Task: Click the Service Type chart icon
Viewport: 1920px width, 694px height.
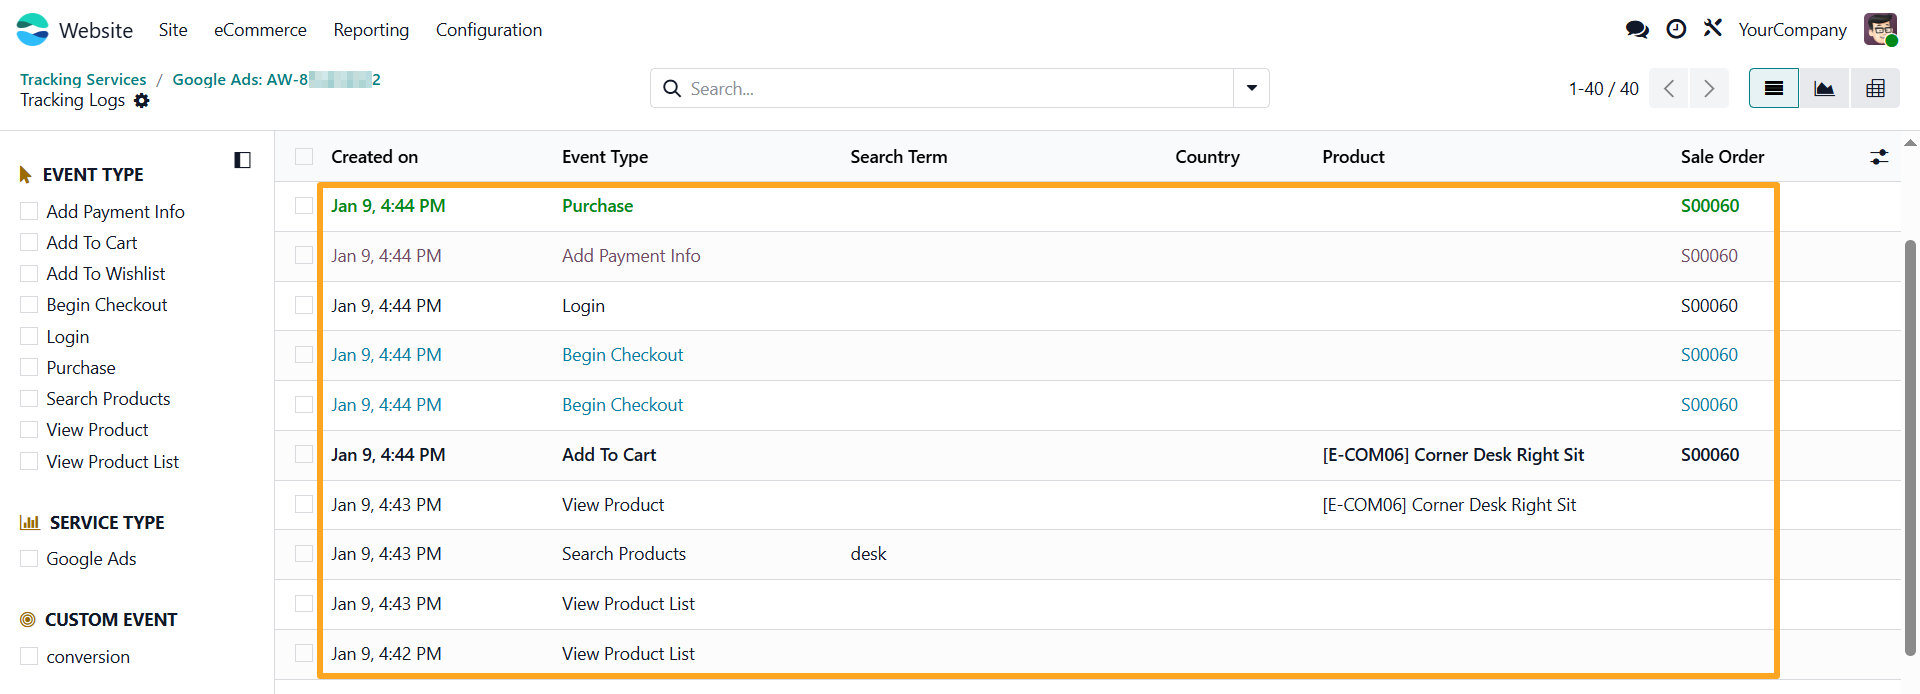Action: [30, 522]
